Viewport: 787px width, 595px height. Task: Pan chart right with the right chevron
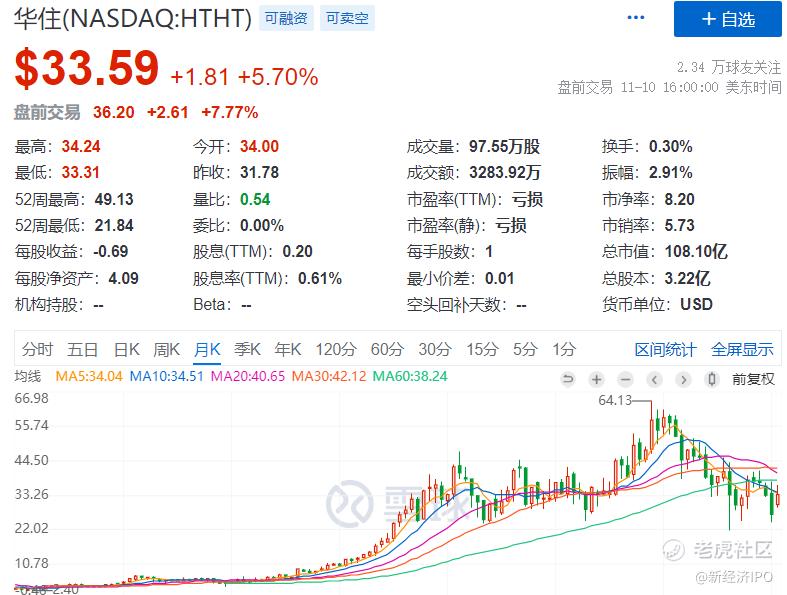tap(683, 379)
